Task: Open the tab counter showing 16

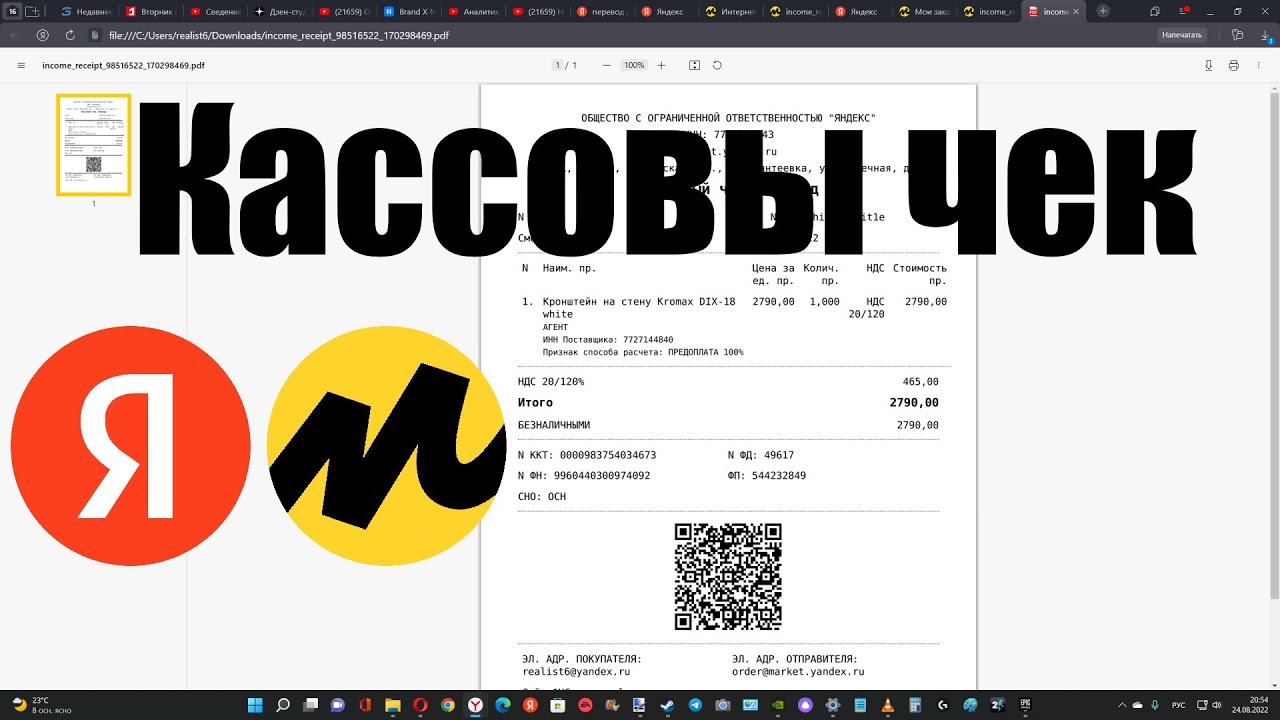Action: pos(12,11)
